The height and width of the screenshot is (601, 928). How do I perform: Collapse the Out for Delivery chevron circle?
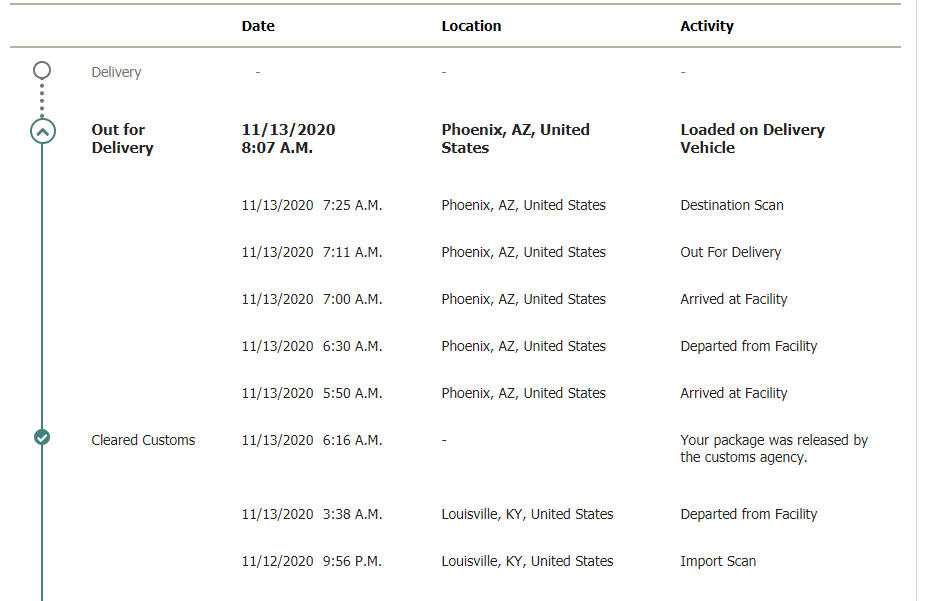pyautogui.click(x=43, y=131)
